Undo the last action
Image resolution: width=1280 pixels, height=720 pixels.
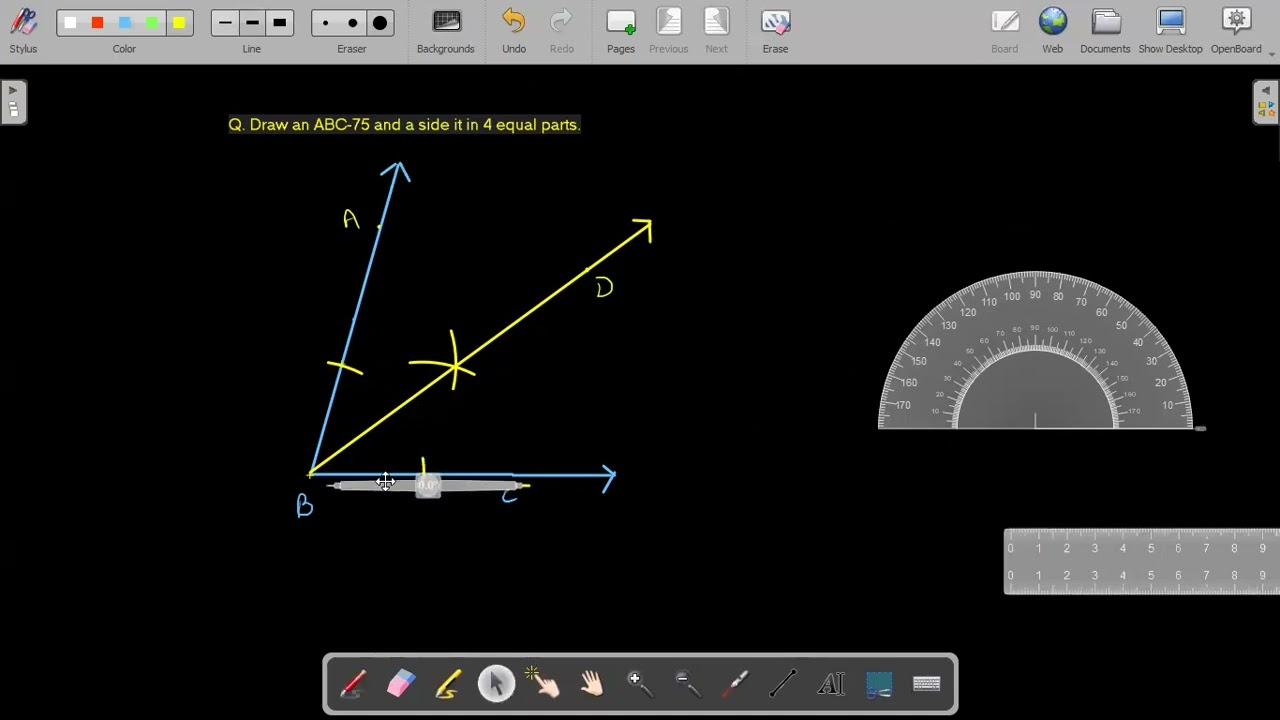pos(514,31)
